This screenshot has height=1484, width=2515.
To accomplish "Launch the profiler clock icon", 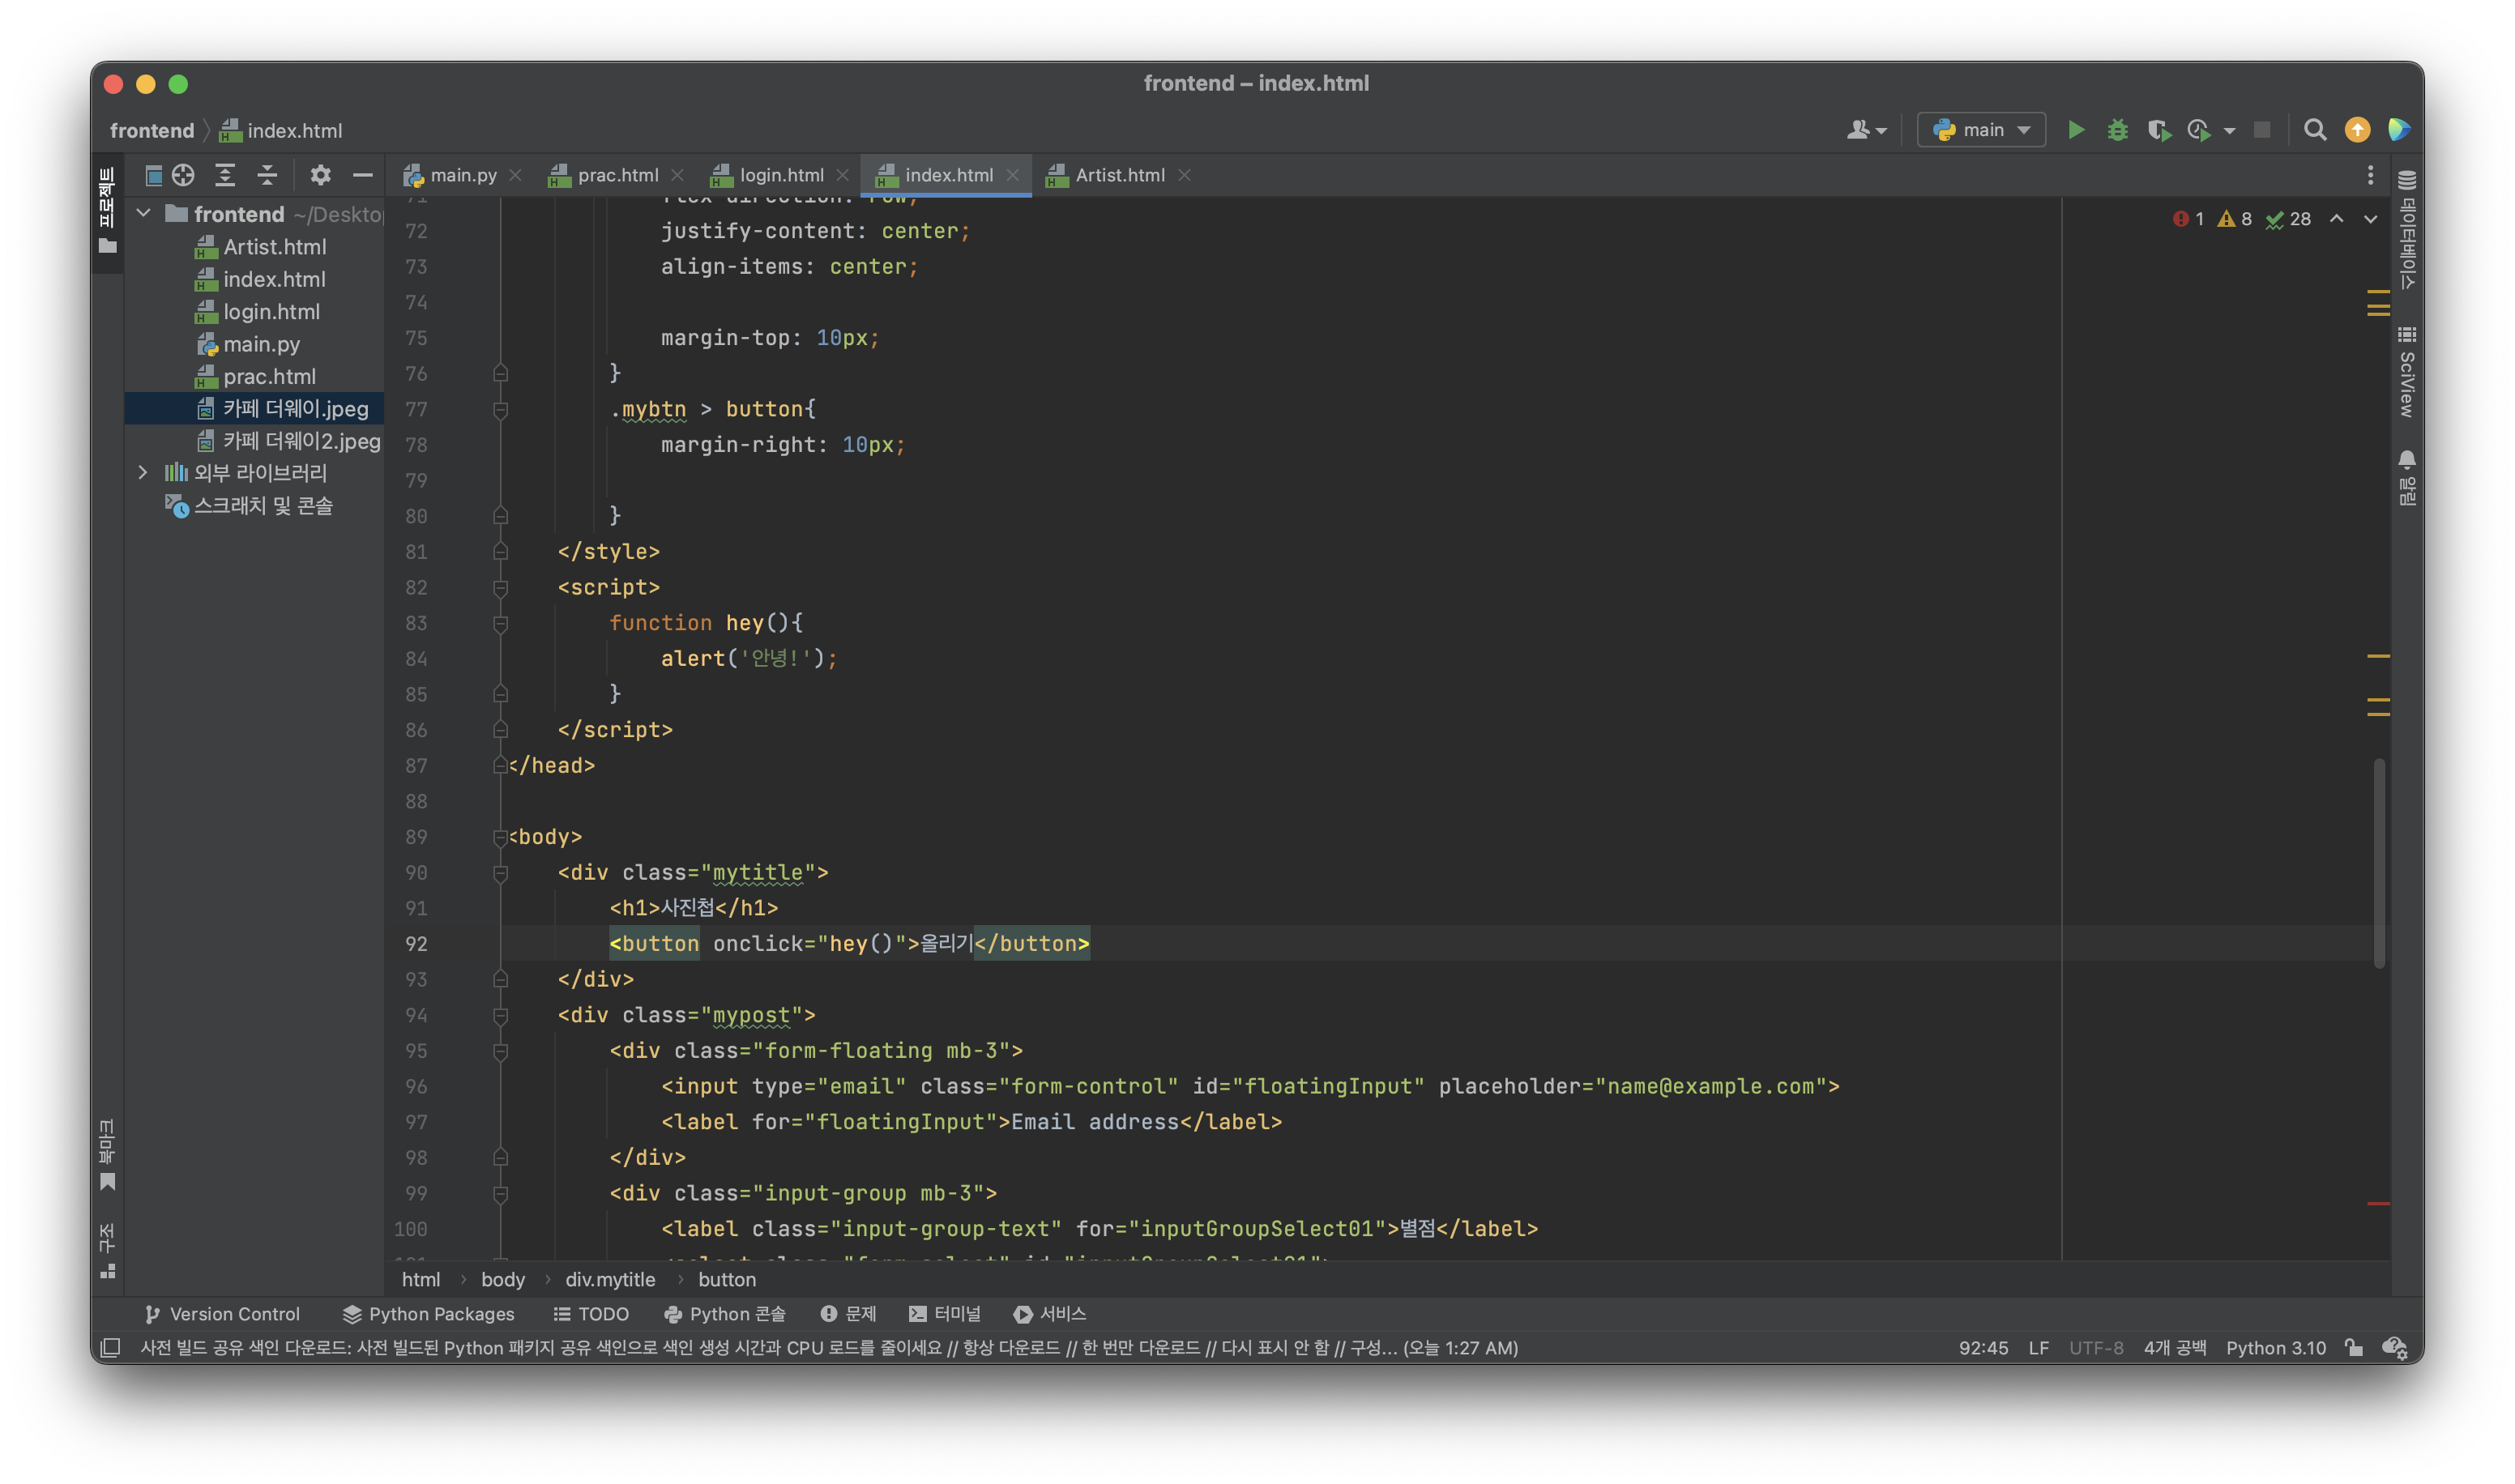I will 2198,130.
